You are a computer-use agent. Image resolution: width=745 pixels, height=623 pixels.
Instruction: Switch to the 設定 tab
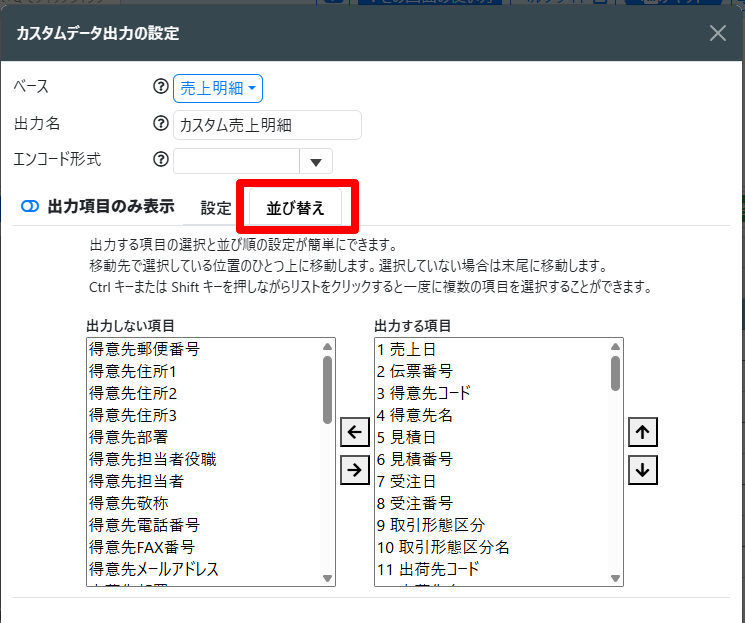215,208
